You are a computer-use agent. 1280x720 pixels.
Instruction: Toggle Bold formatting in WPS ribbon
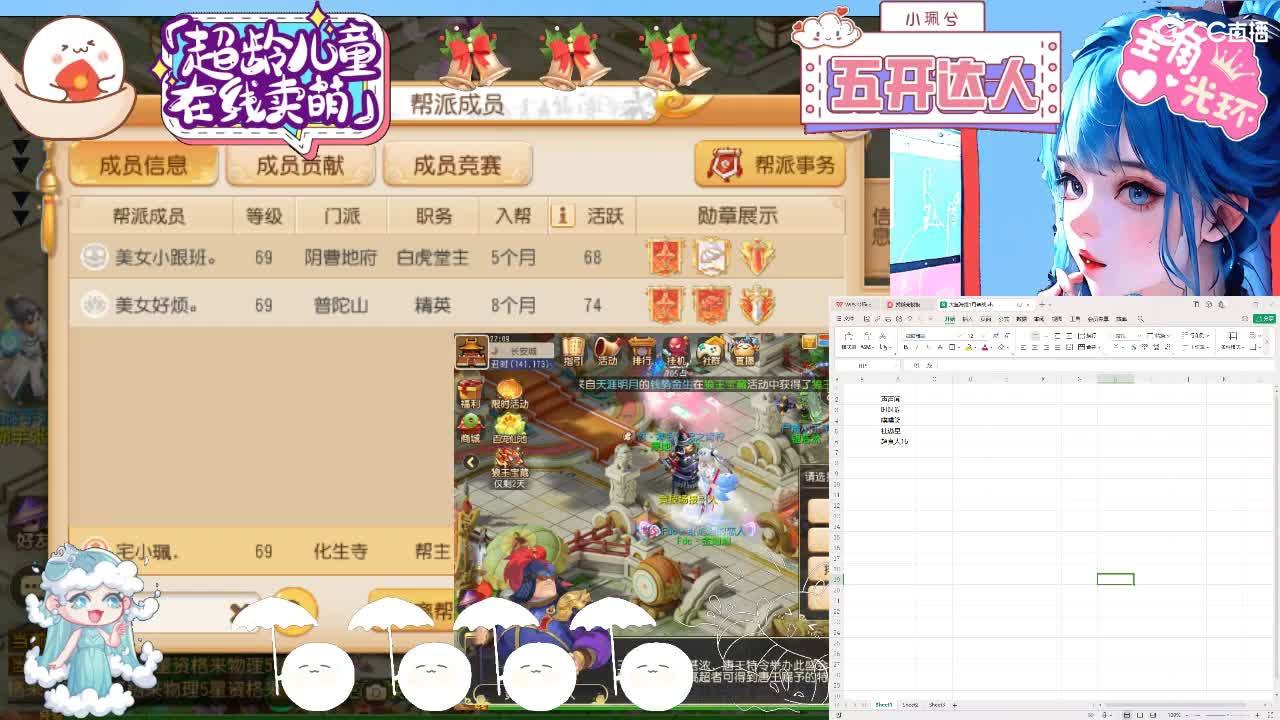click(x=906, y=347)
